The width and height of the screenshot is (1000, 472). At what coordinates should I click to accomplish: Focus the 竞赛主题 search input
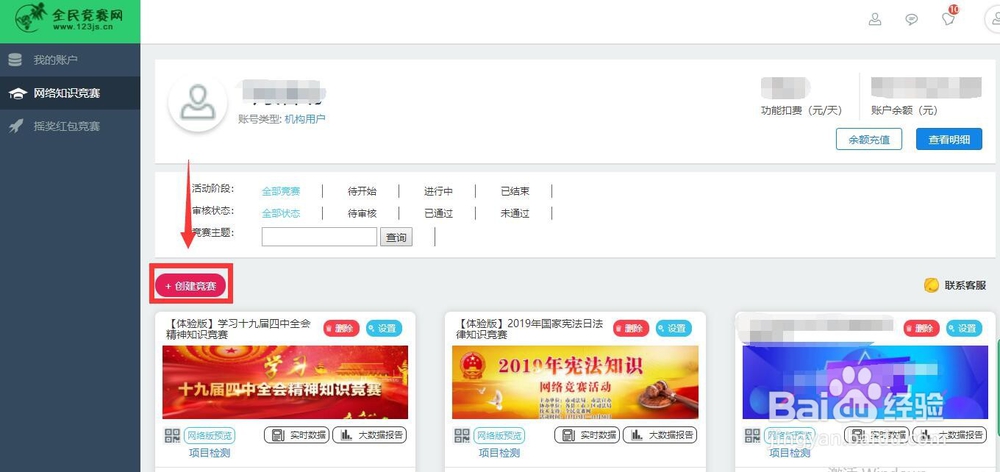click(x=319, y=237)
